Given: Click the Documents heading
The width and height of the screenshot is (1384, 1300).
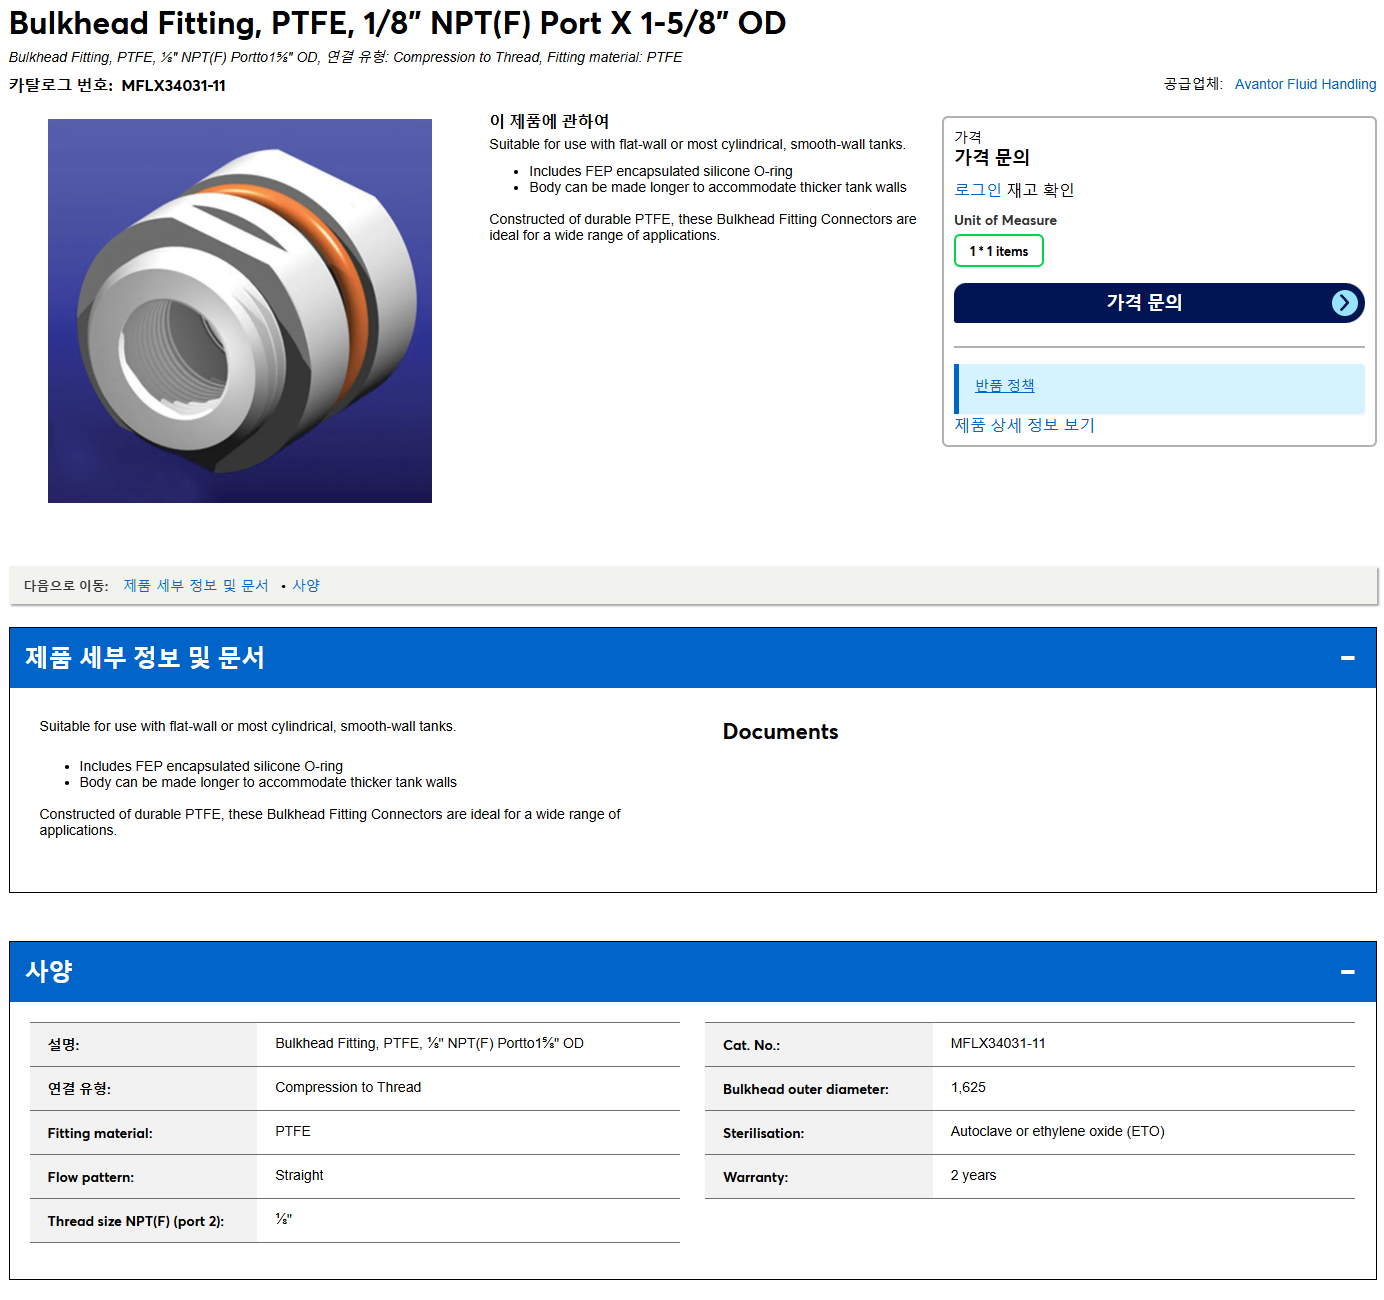Looking at the screenshot, I should coord(780,732).
